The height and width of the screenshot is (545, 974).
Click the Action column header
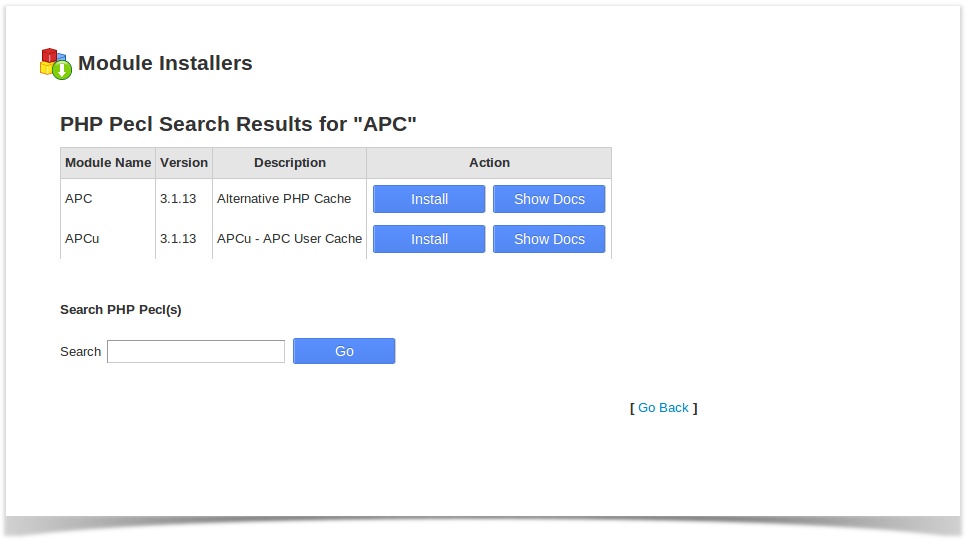(x=489, y=163)
